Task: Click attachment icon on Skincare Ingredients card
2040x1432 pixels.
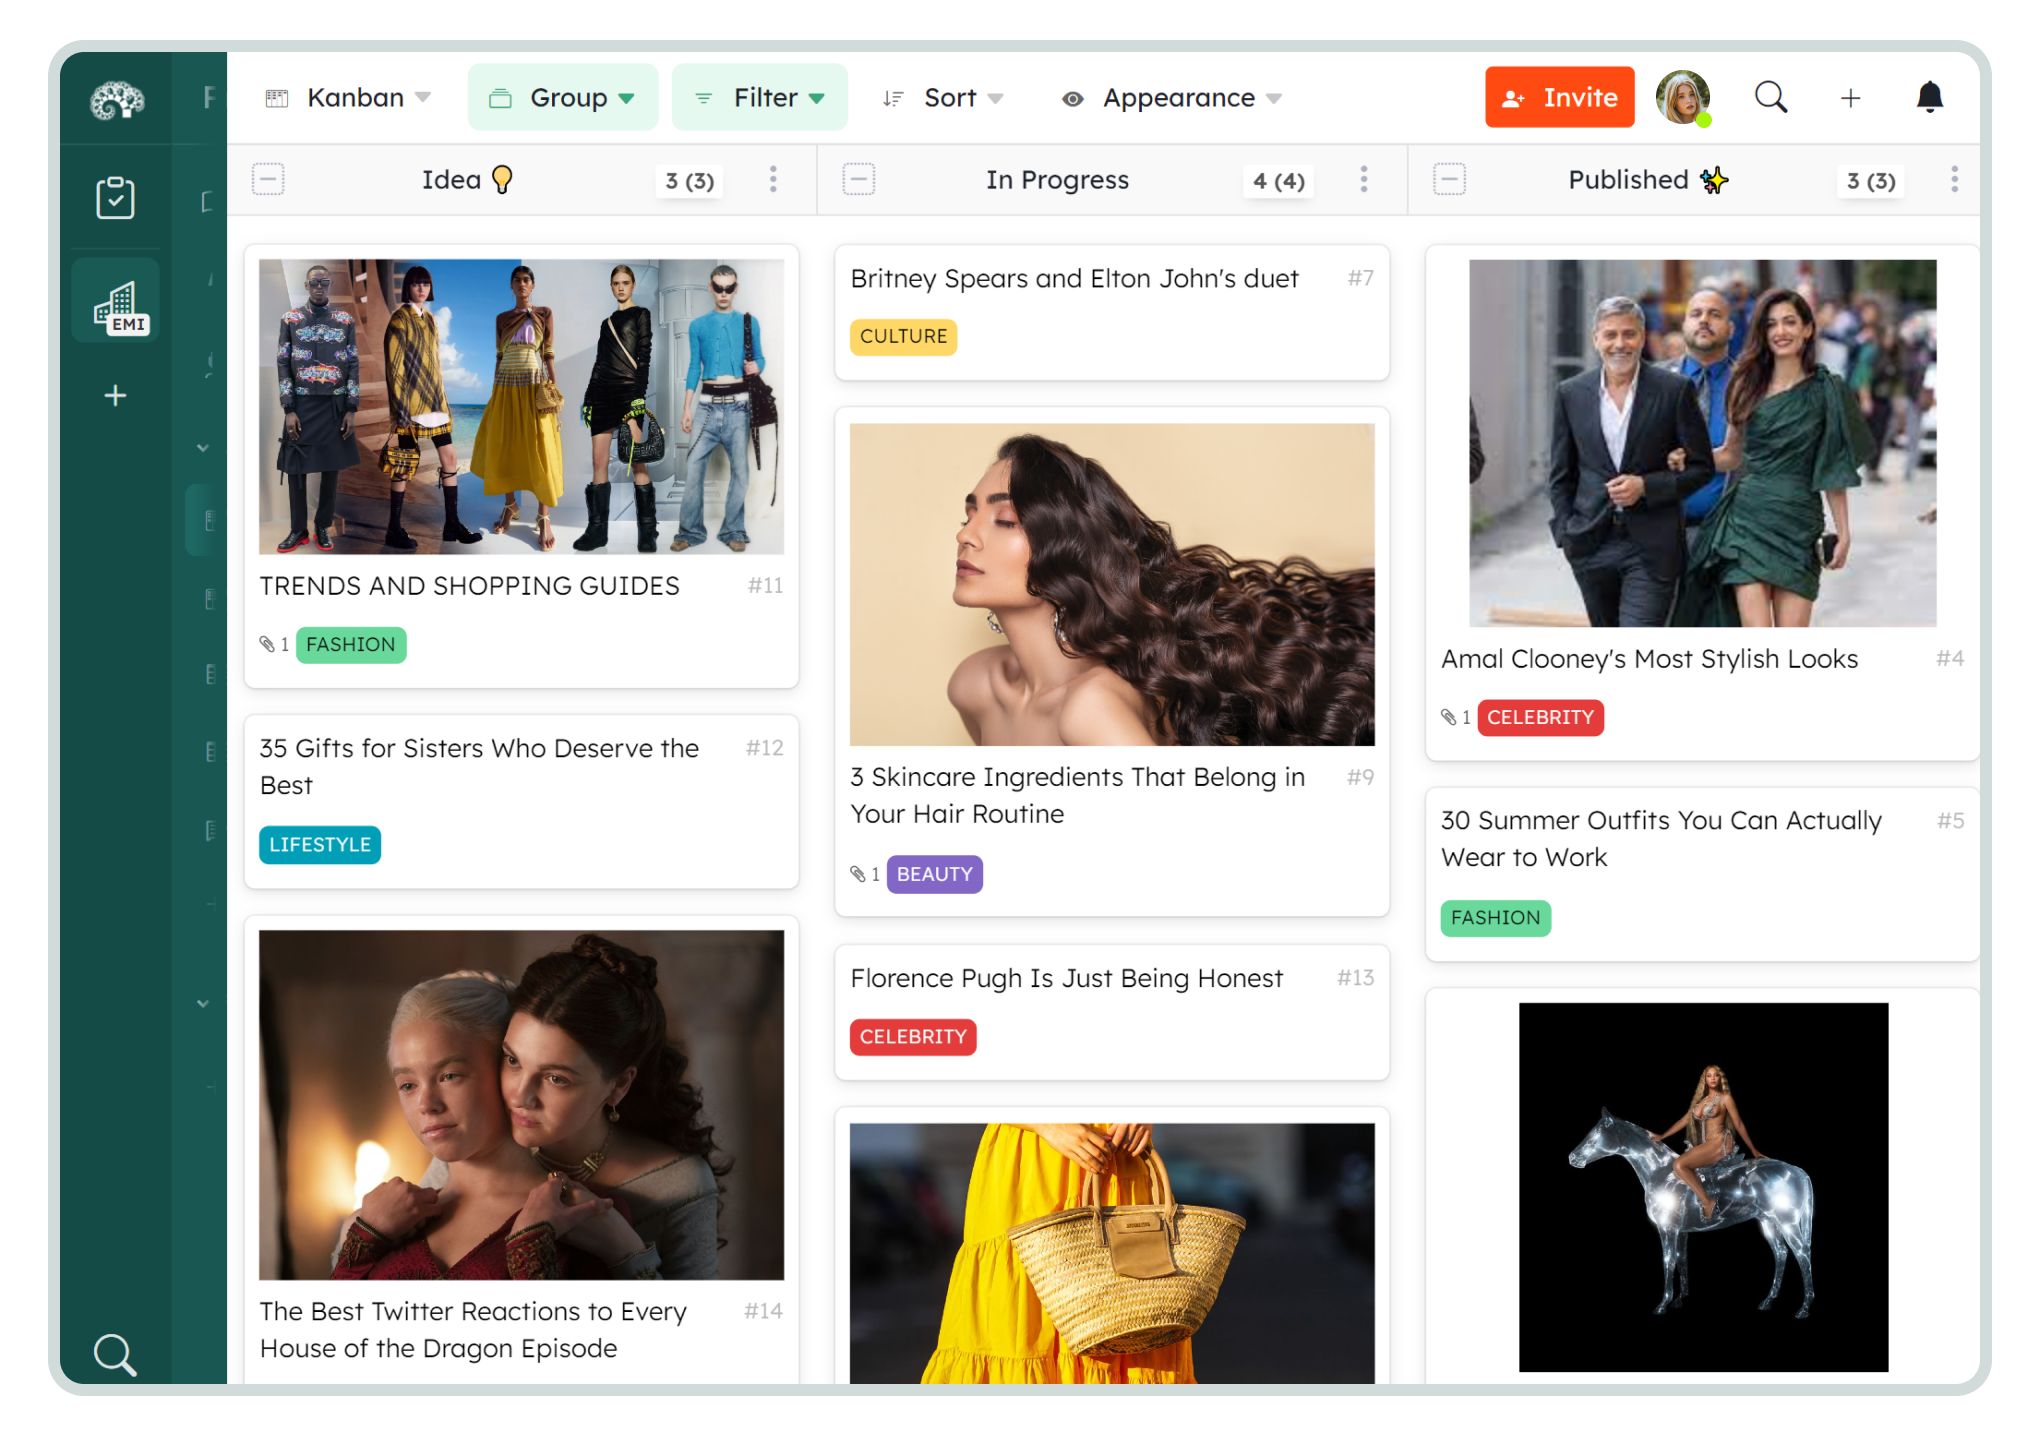Action: [858, 874]
